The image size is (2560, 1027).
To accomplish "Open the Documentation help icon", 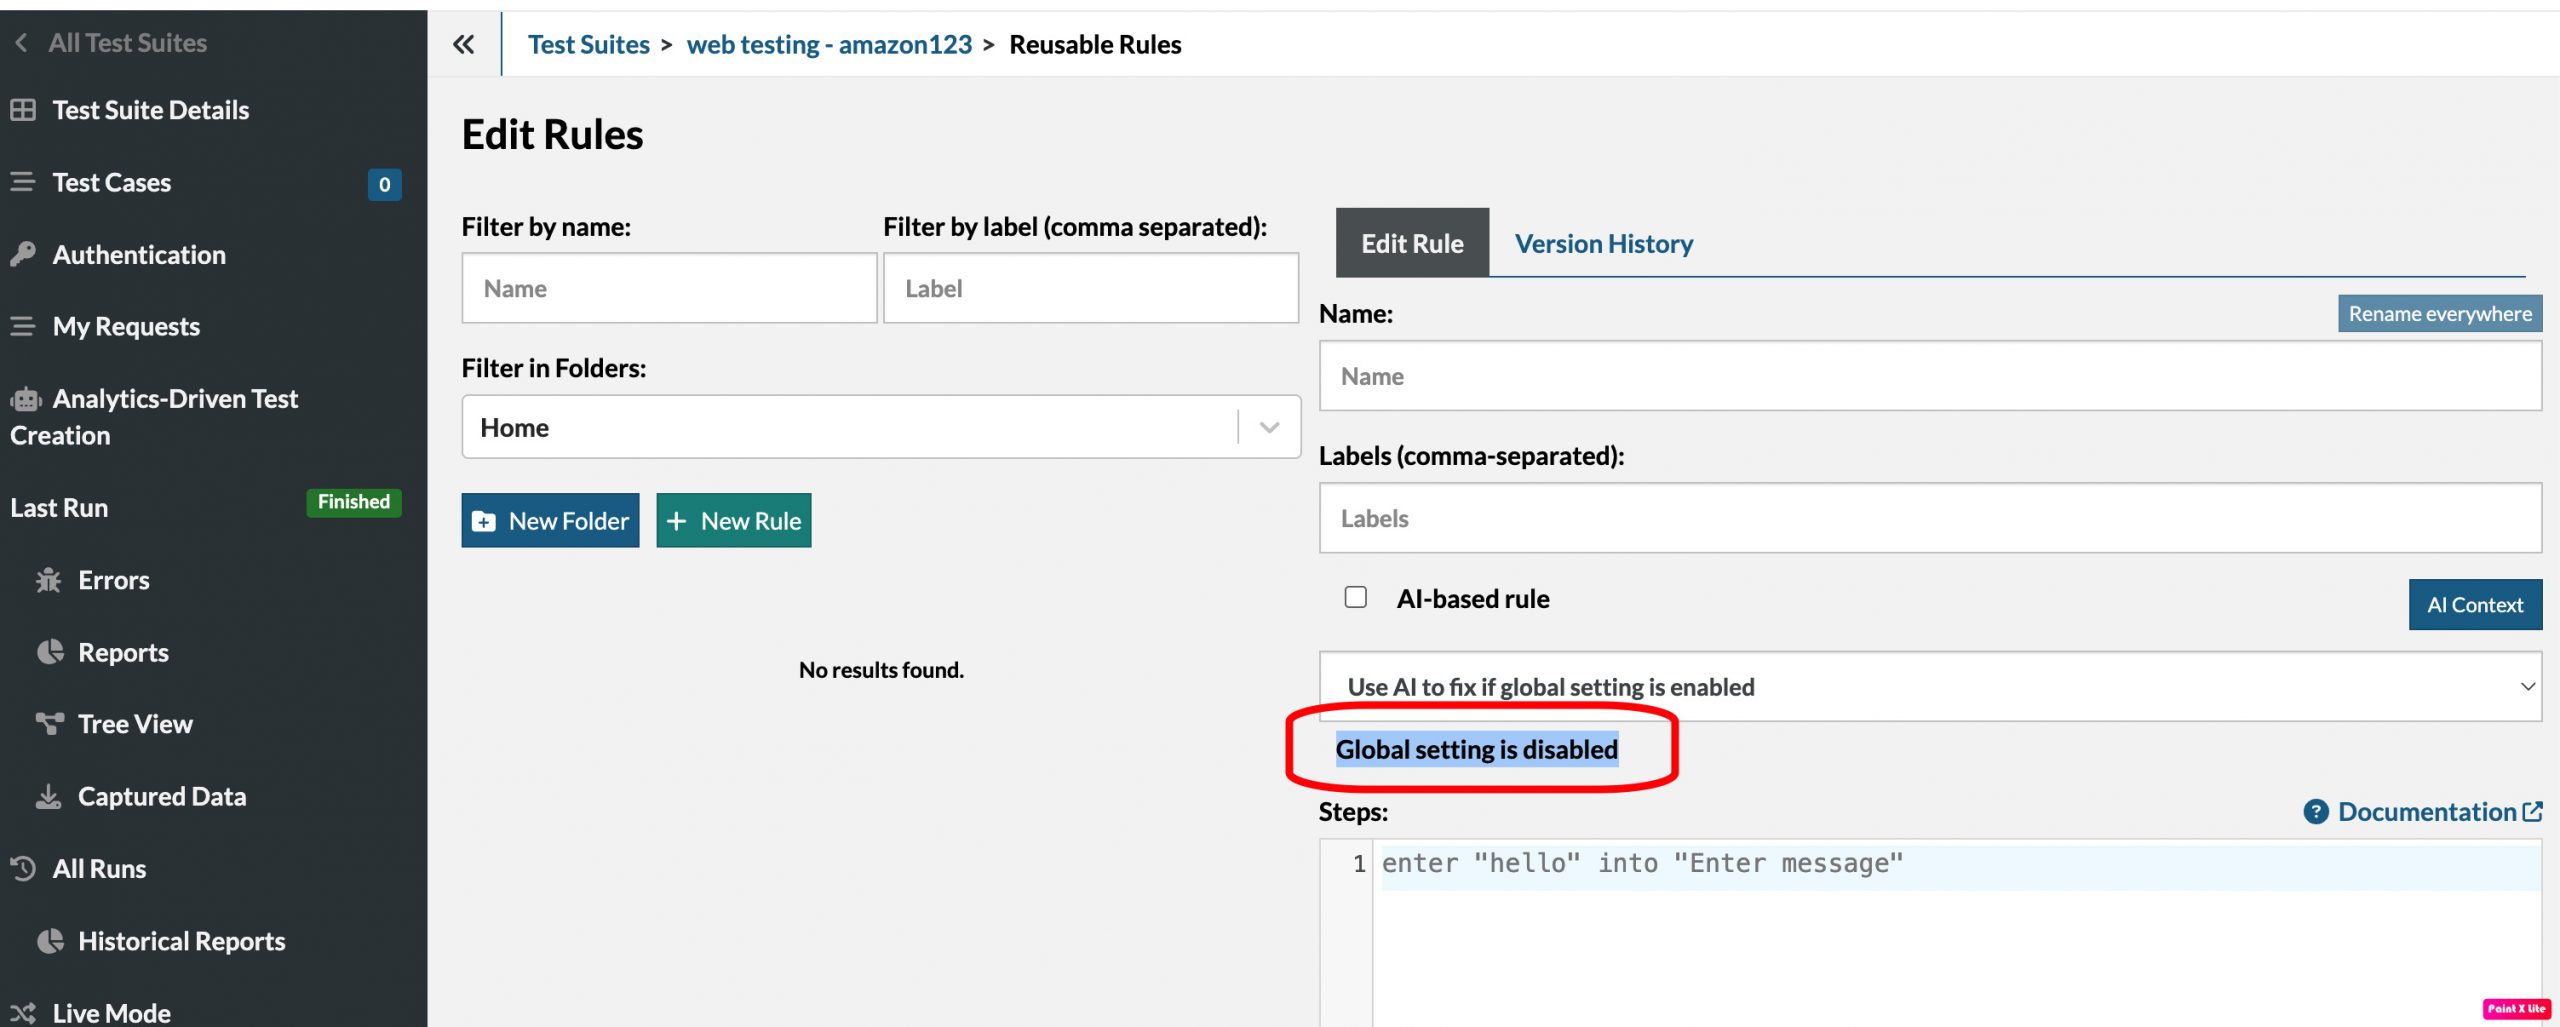I will point(2315,811).
